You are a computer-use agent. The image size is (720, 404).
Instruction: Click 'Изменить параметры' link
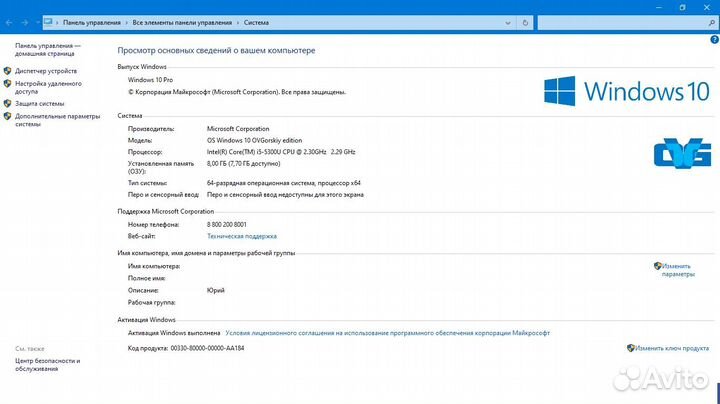click(678, 270)
